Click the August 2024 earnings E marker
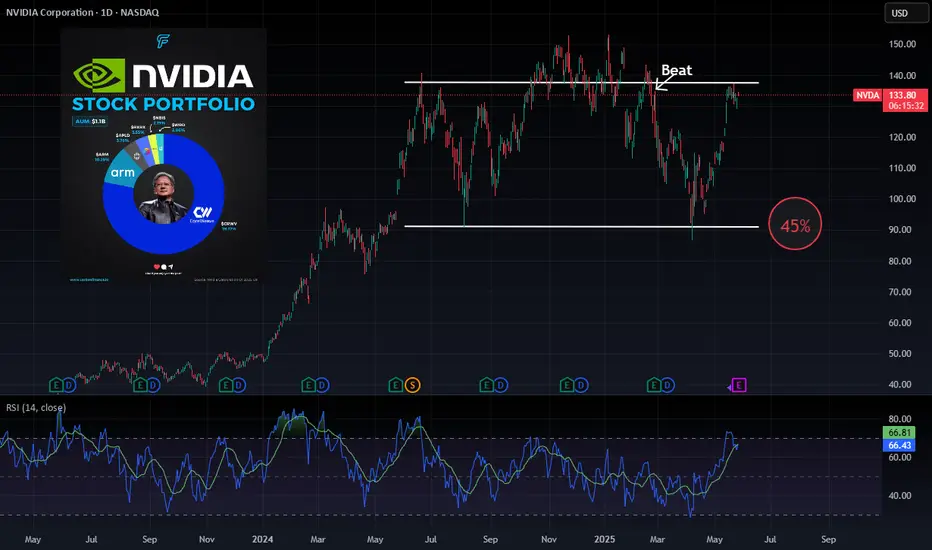Viewport: 932px width, 550px height. point(487,385)
